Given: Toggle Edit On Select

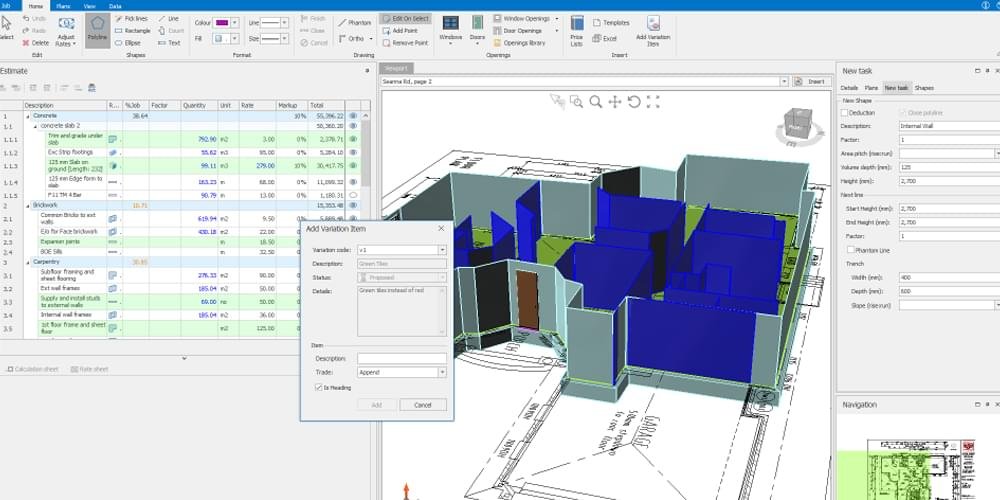Looking at the screenshot, I should [405, 18].
